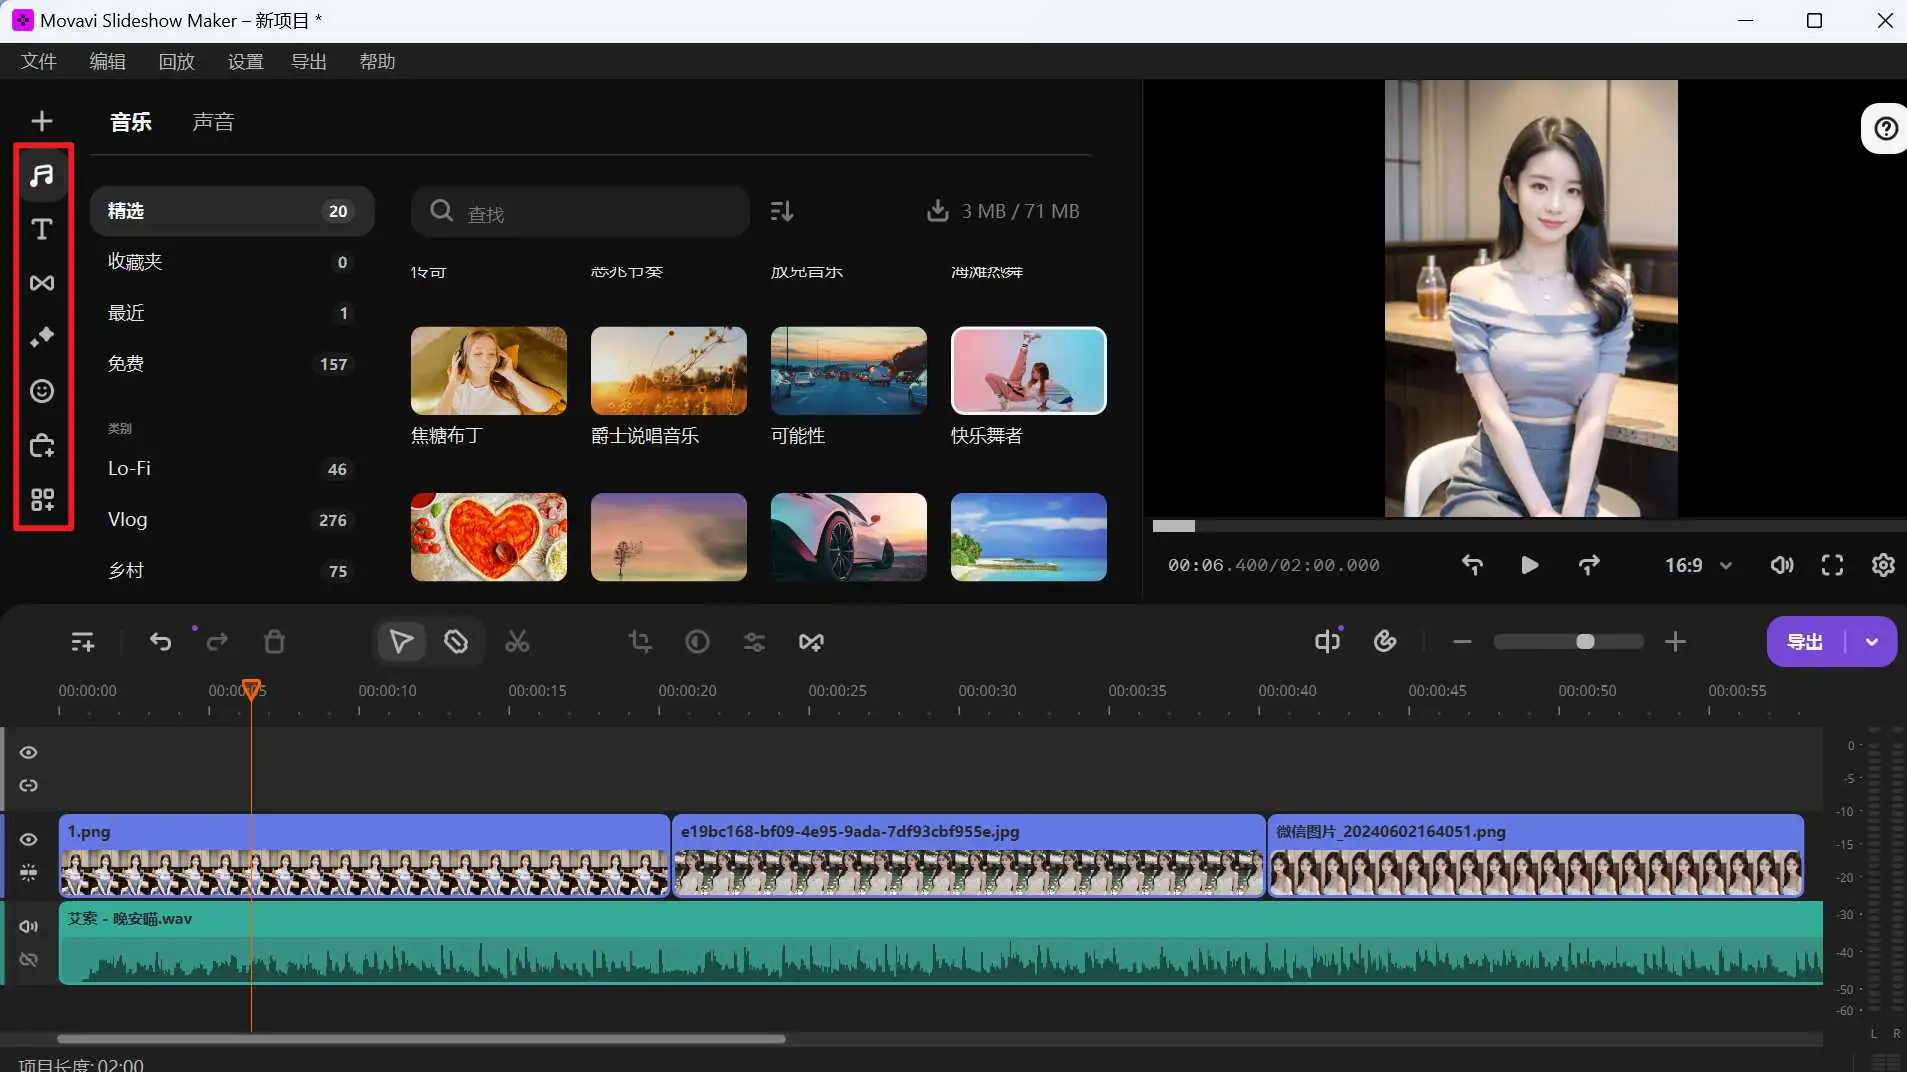
Task: Open the 设置 menu in the menu bar
Action: [245, 61]
